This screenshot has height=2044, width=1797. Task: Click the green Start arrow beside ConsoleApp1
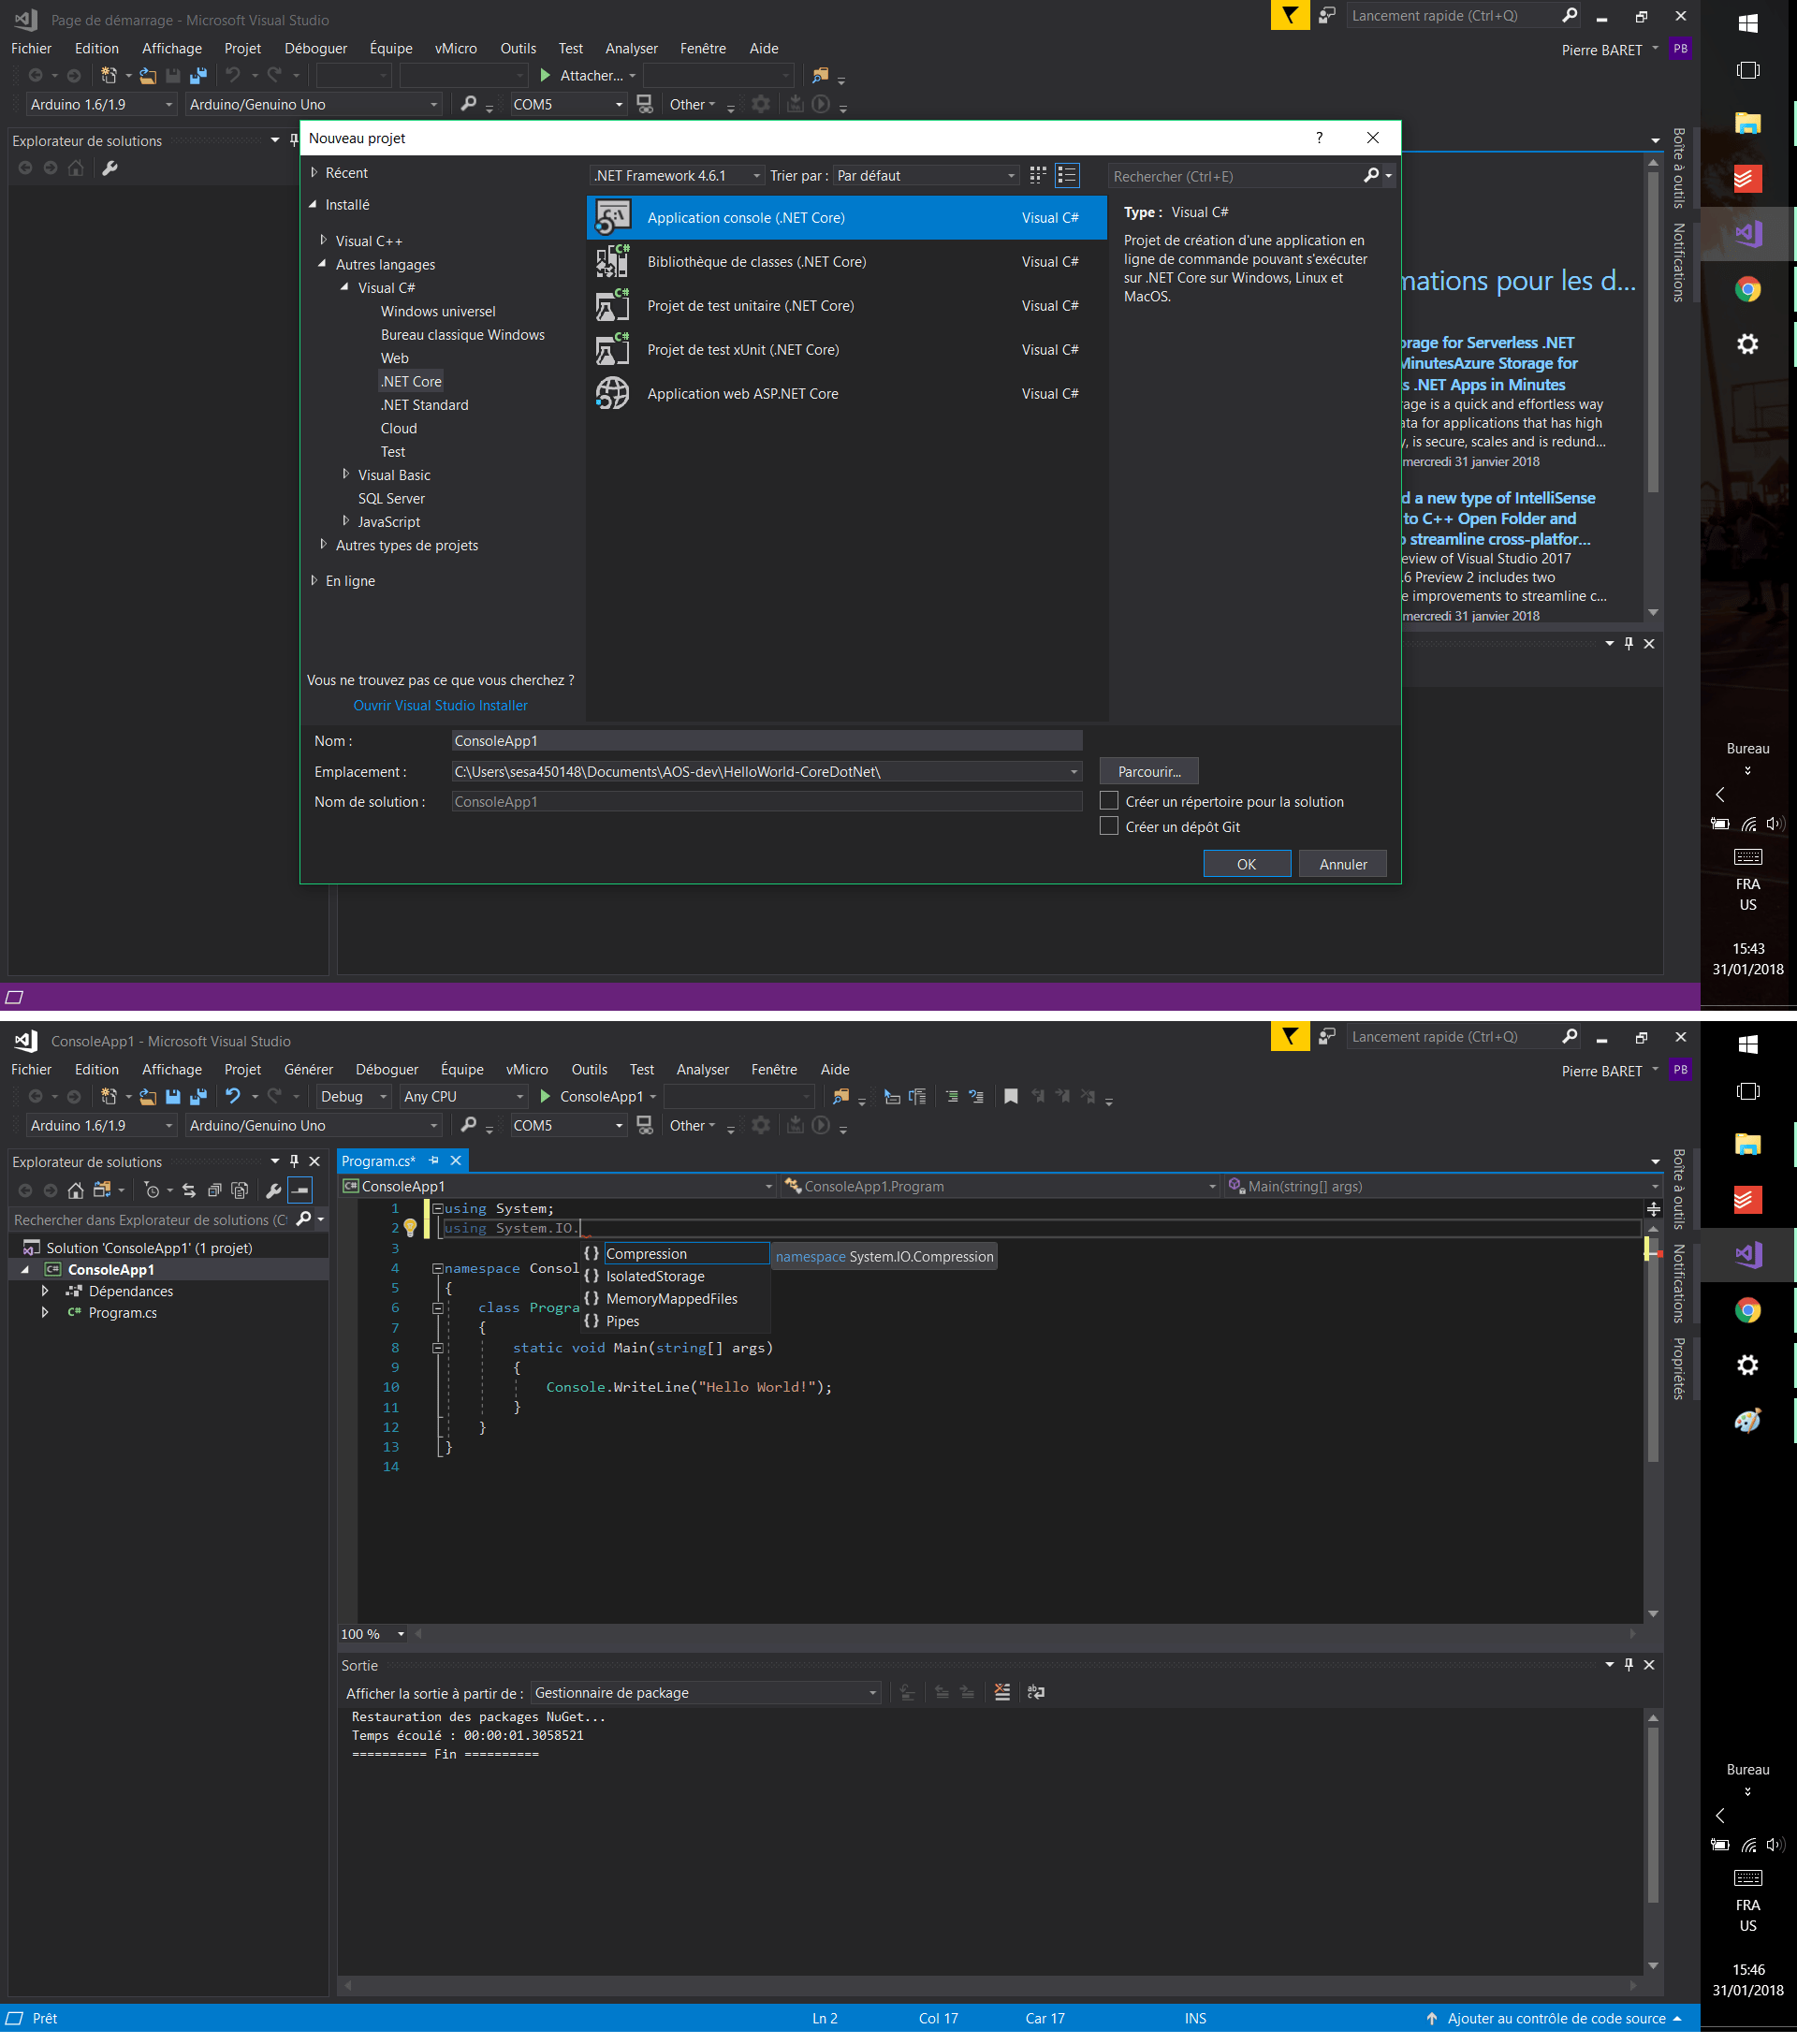click(x=545, y=1097)
